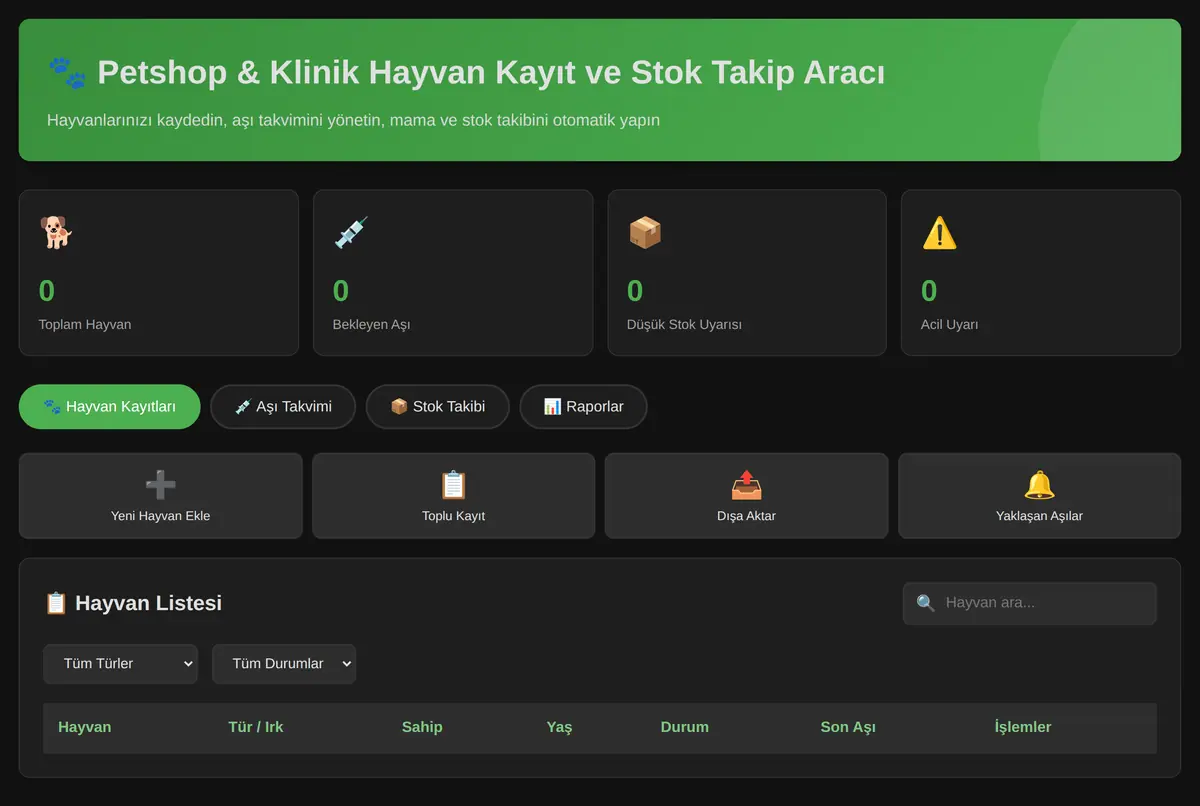Click the paw icon in the page header
The width and height of the screenshot is (1200, 806).
(x=67, y=72)
